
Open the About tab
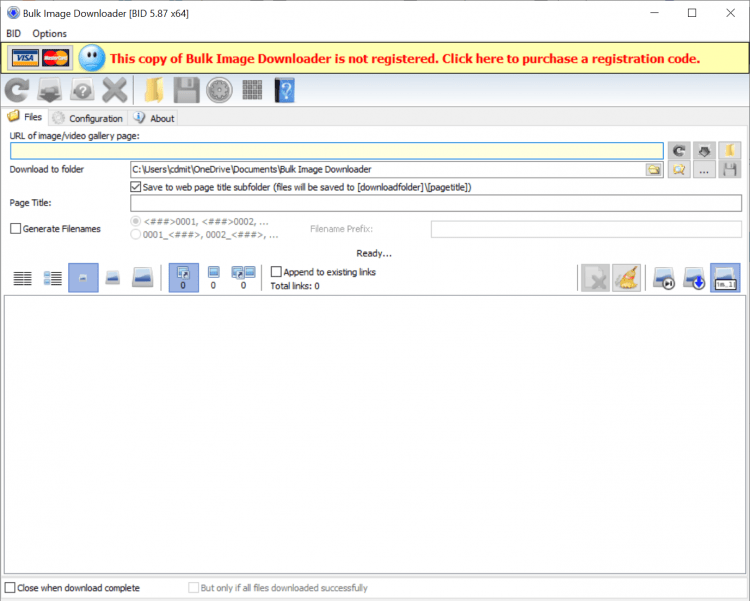pyautogui.click(x=154, y=118)
